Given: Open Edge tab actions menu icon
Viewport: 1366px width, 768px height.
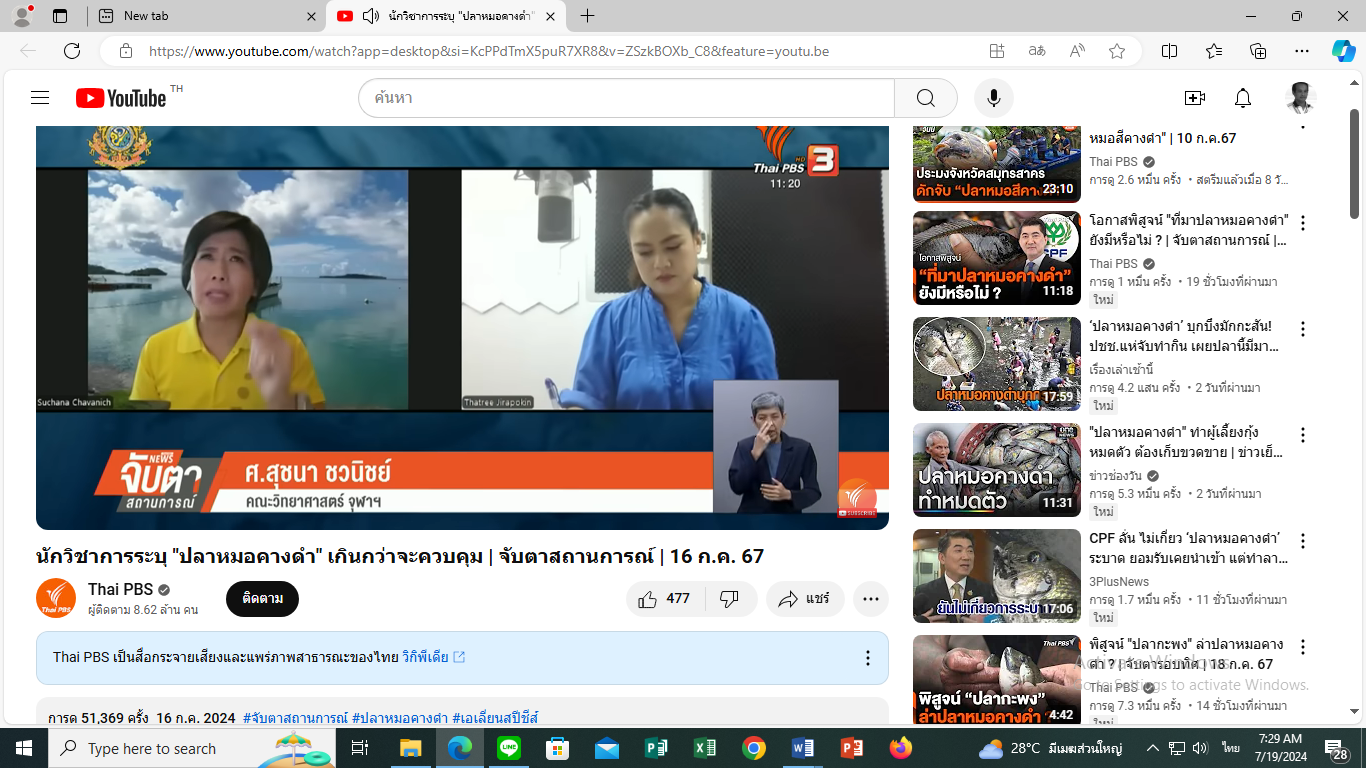Looking at the screenshot, I should click(60, 16).
